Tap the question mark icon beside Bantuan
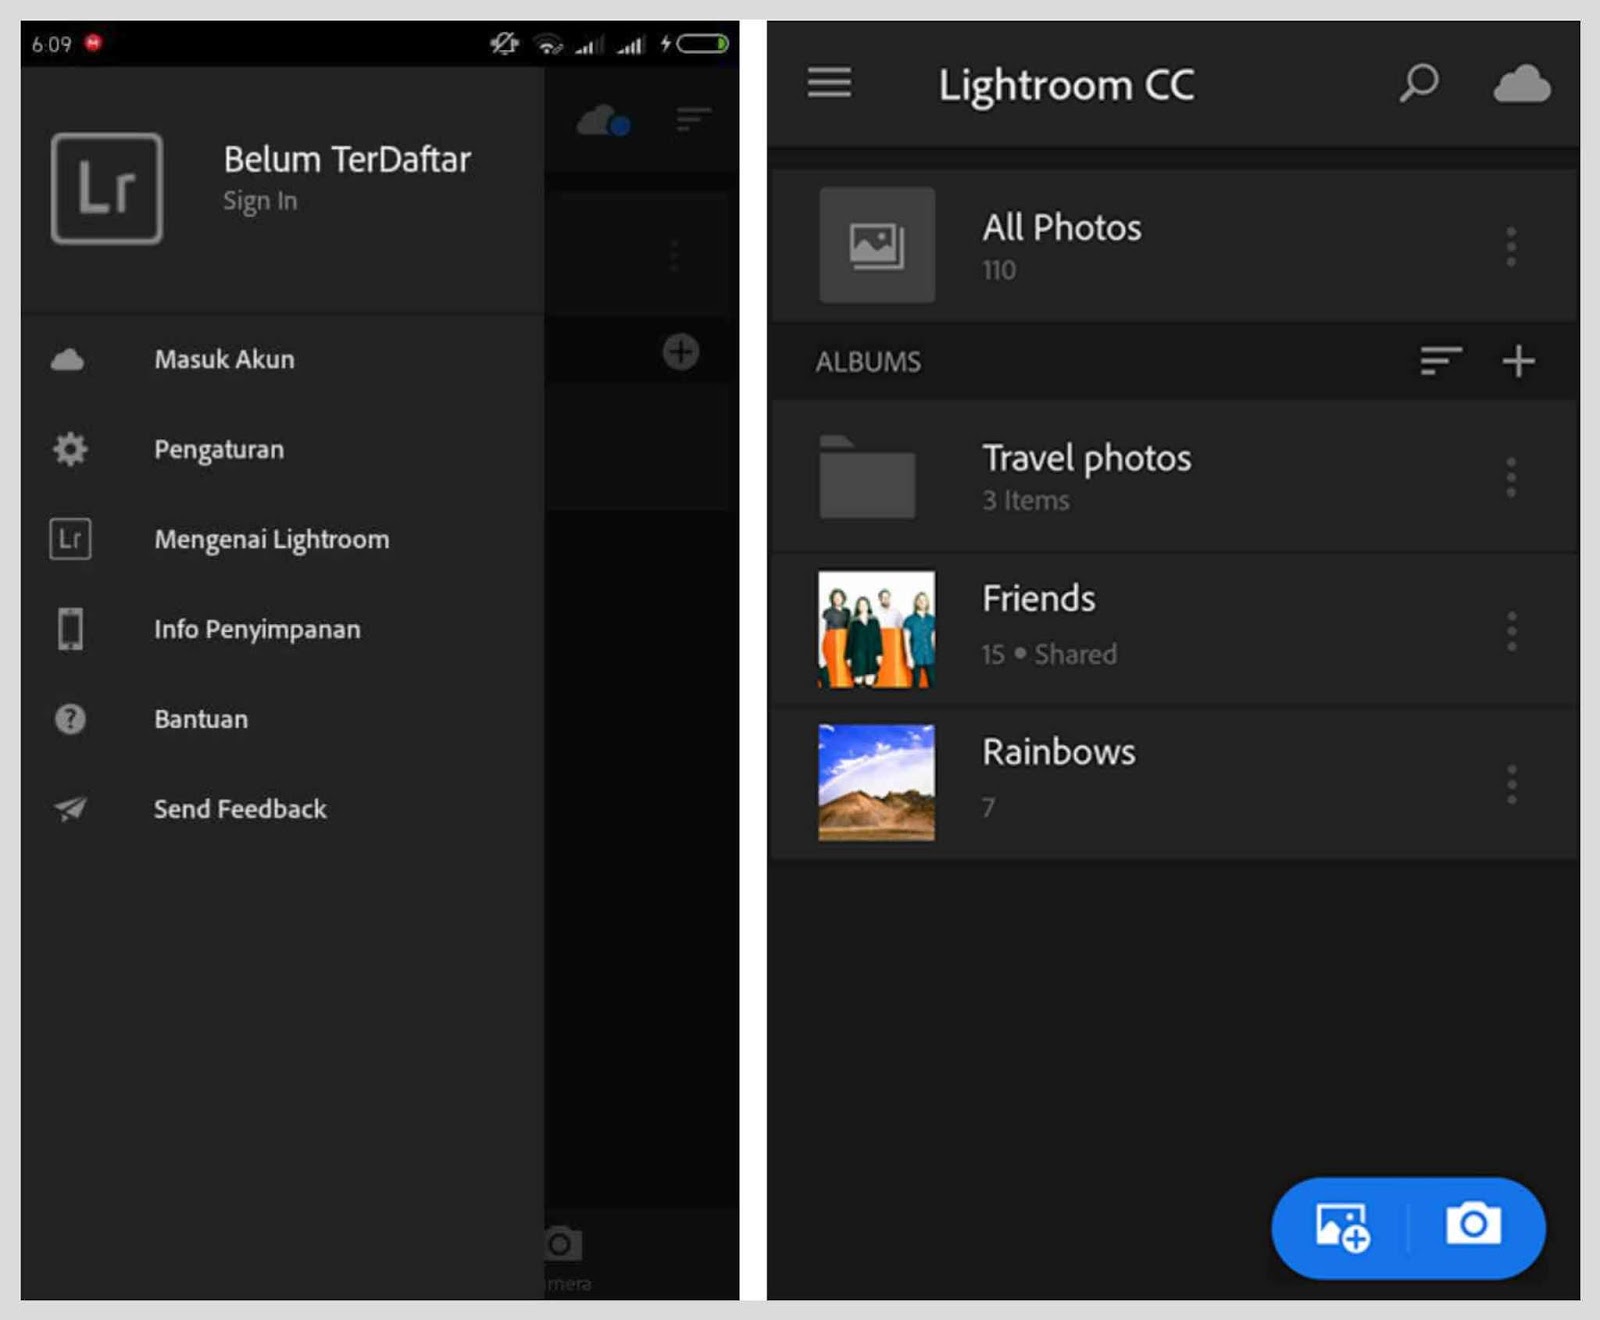 point(70,719)
